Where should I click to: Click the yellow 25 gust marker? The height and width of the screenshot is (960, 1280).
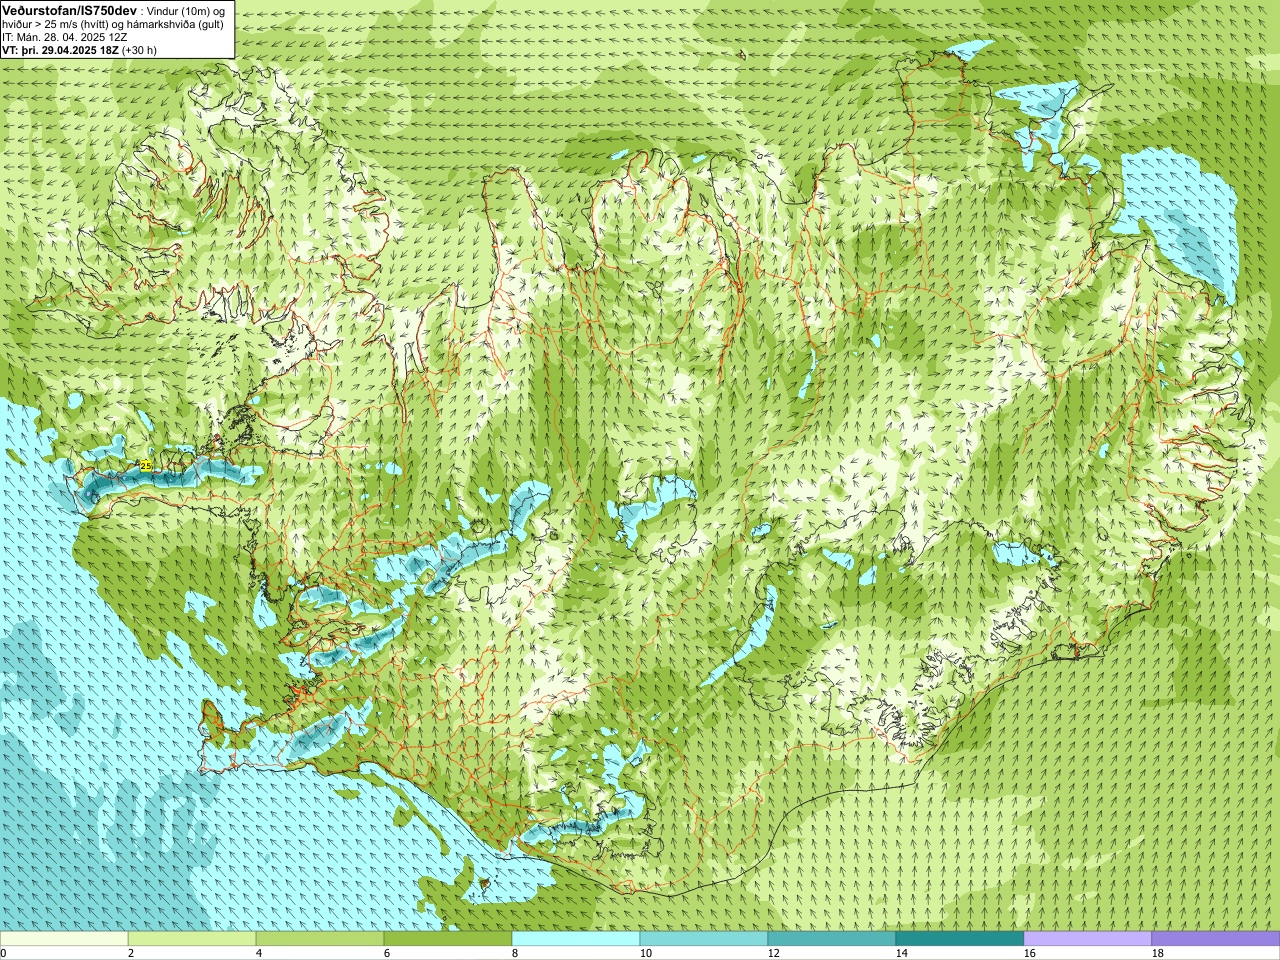[146, 466]
